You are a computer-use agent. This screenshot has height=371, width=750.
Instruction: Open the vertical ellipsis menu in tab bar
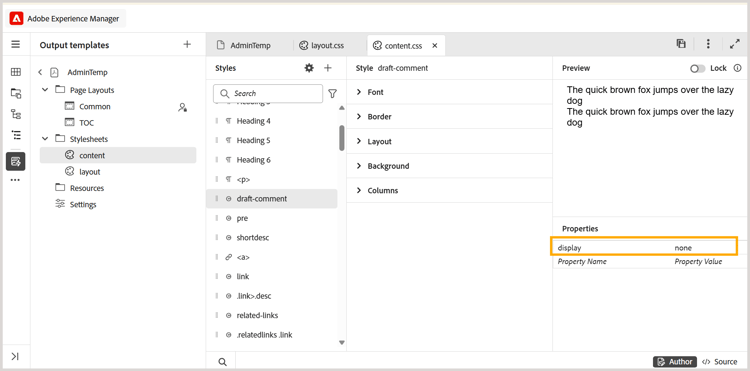tap(708, 44)
